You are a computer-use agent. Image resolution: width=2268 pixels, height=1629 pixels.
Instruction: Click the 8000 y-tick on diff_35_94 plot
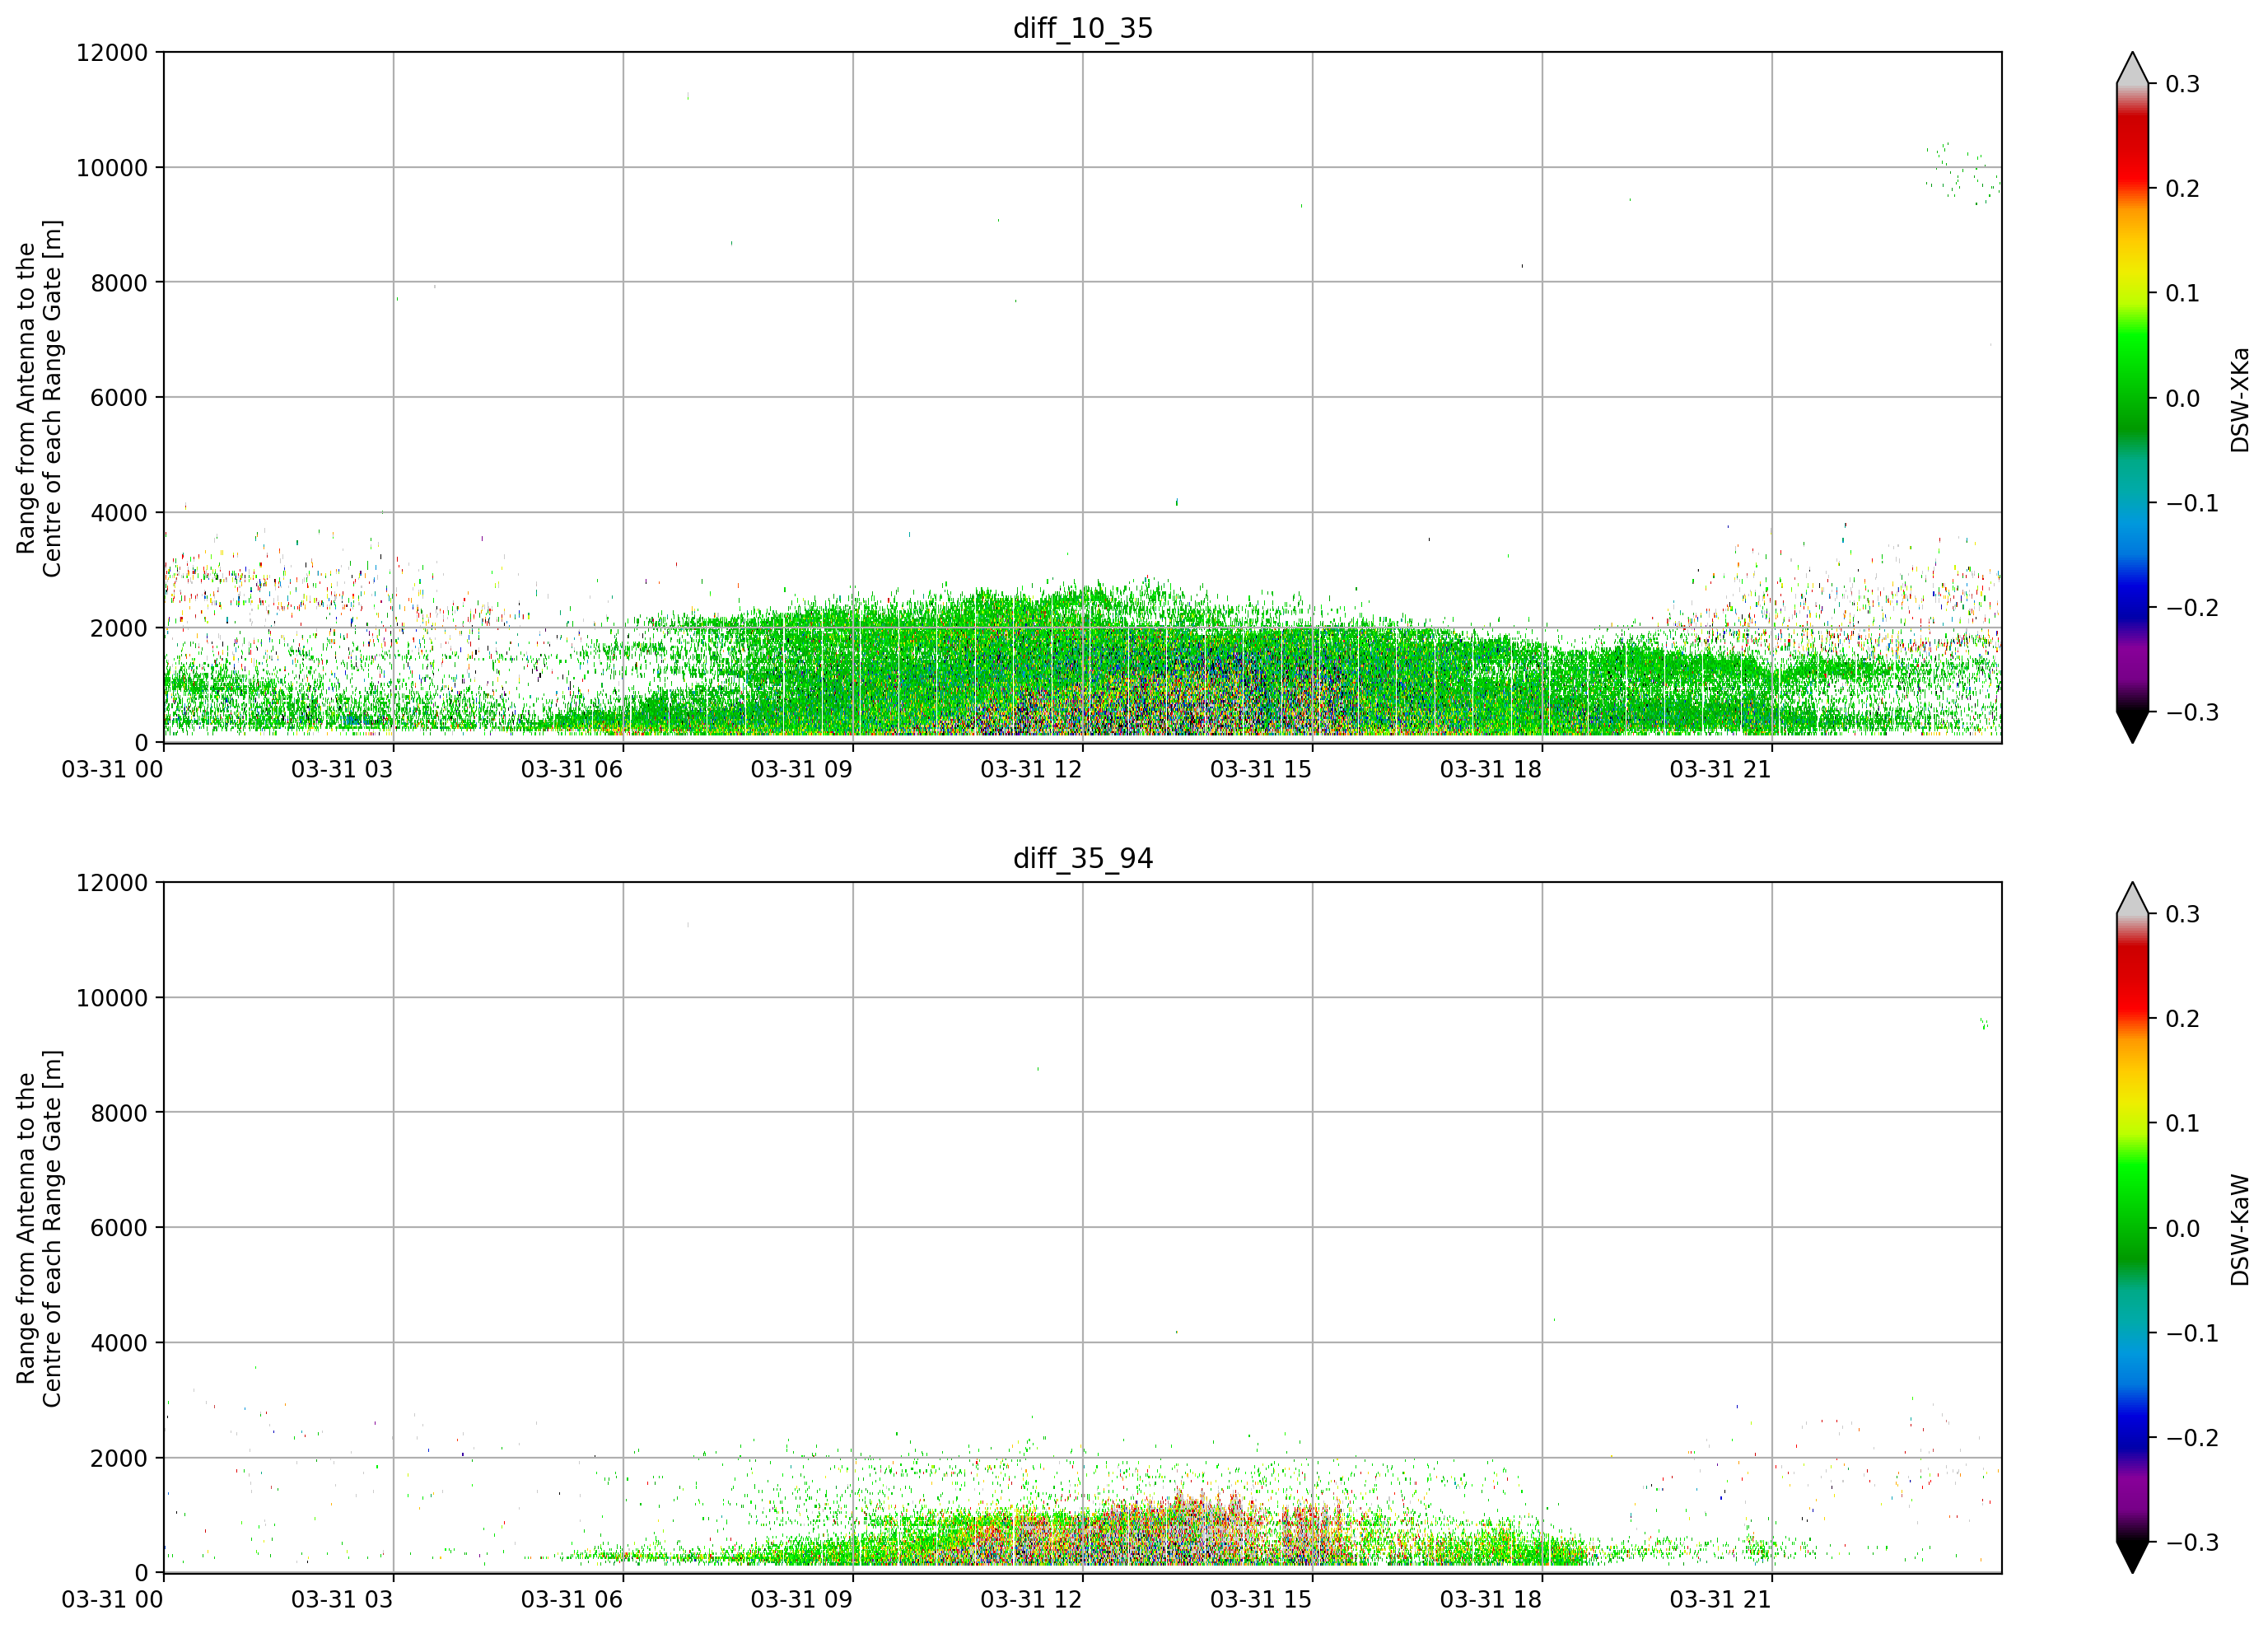tap(119, 1113)
